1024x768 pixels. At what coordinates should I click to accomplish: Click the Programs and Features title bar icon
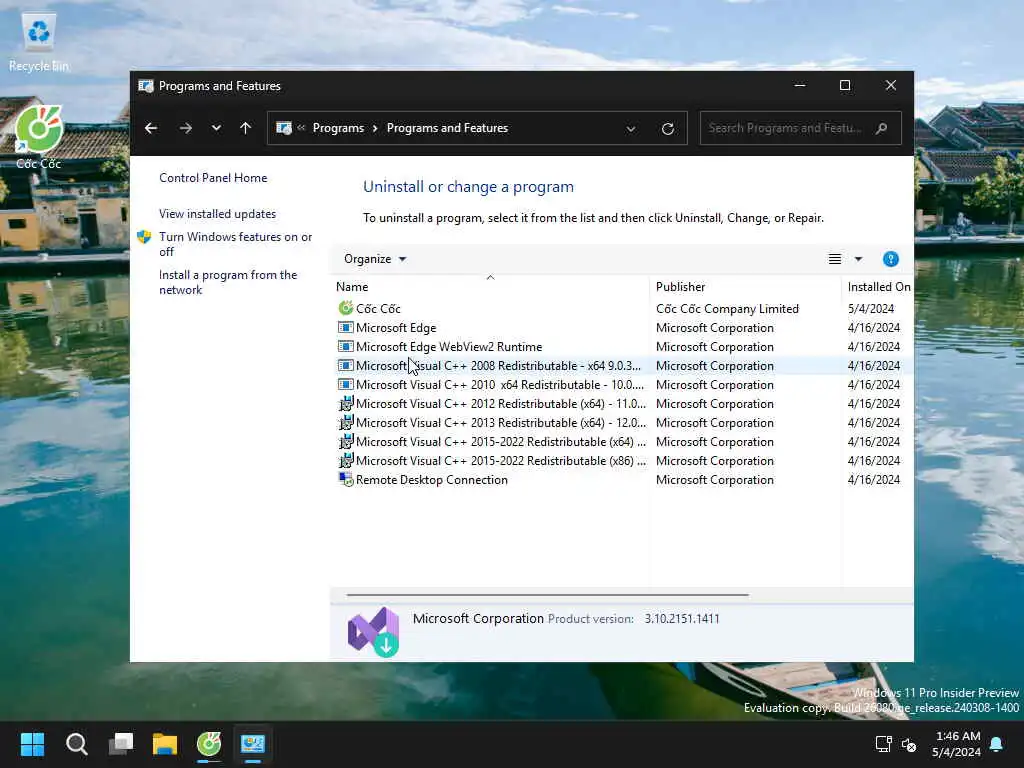pyautogui.click(x=146, y=86)
